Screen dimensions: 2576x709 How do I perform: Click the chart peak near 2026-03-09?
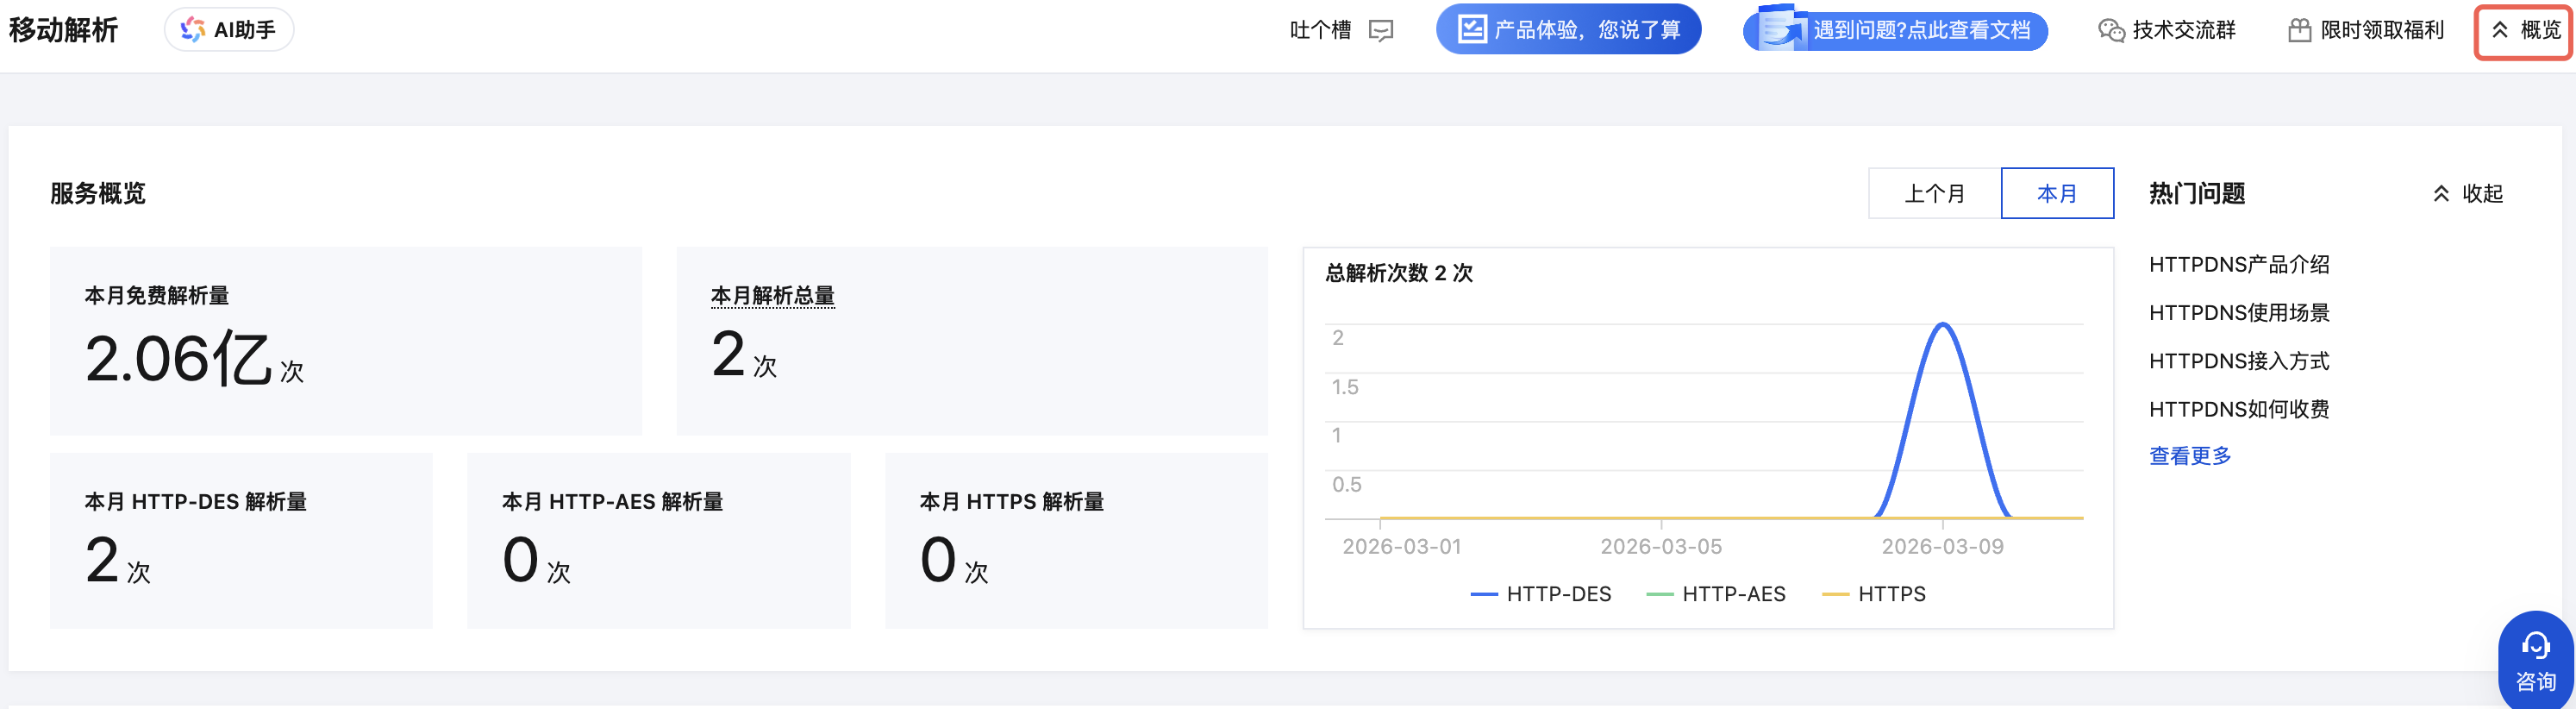[x=1943, y=324]
